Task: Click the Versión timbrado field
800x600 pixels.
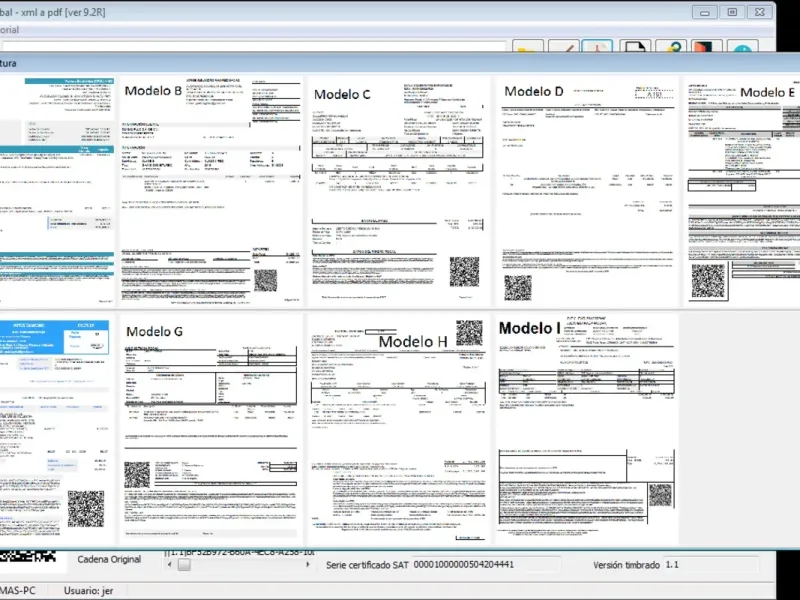Action: coord(711,565)
